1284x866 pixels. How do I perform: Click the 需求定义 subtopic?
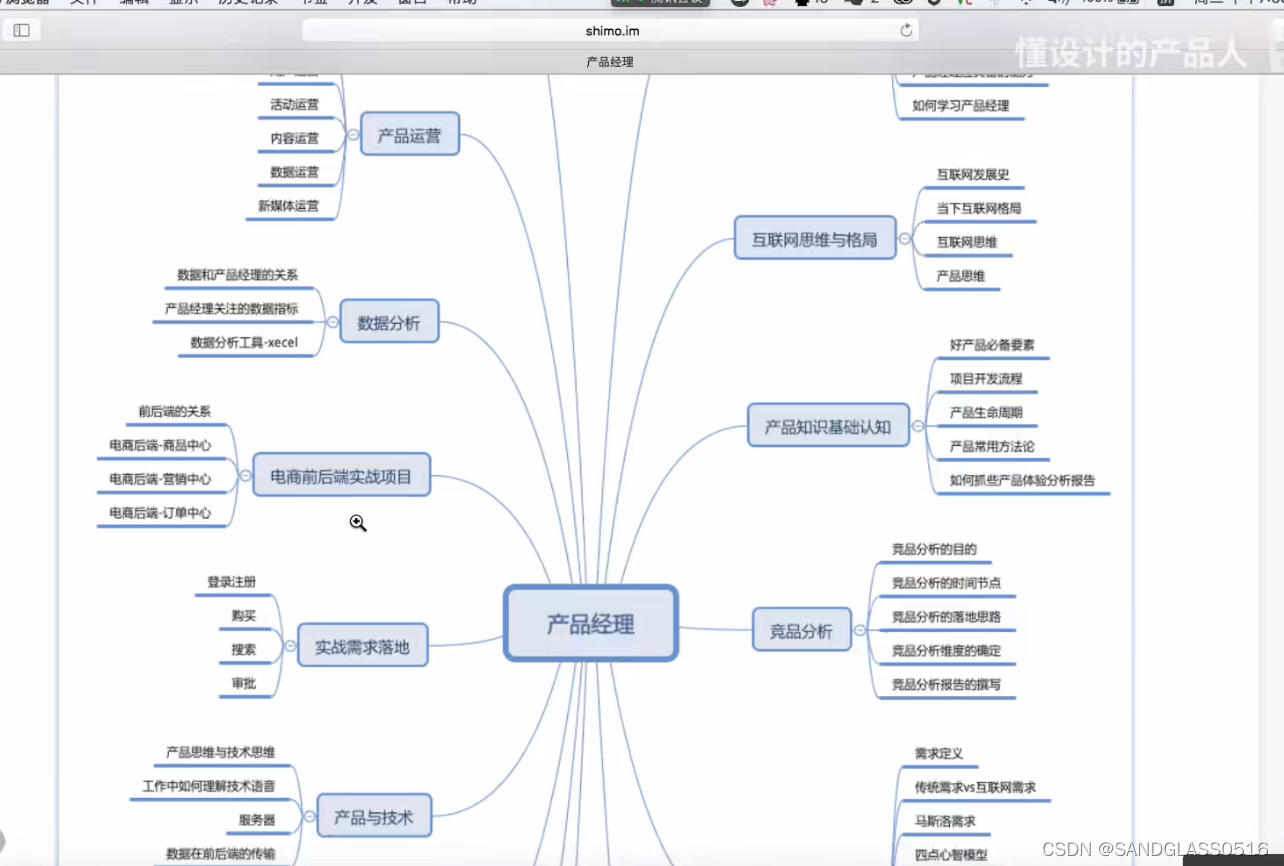click(938, 753)
